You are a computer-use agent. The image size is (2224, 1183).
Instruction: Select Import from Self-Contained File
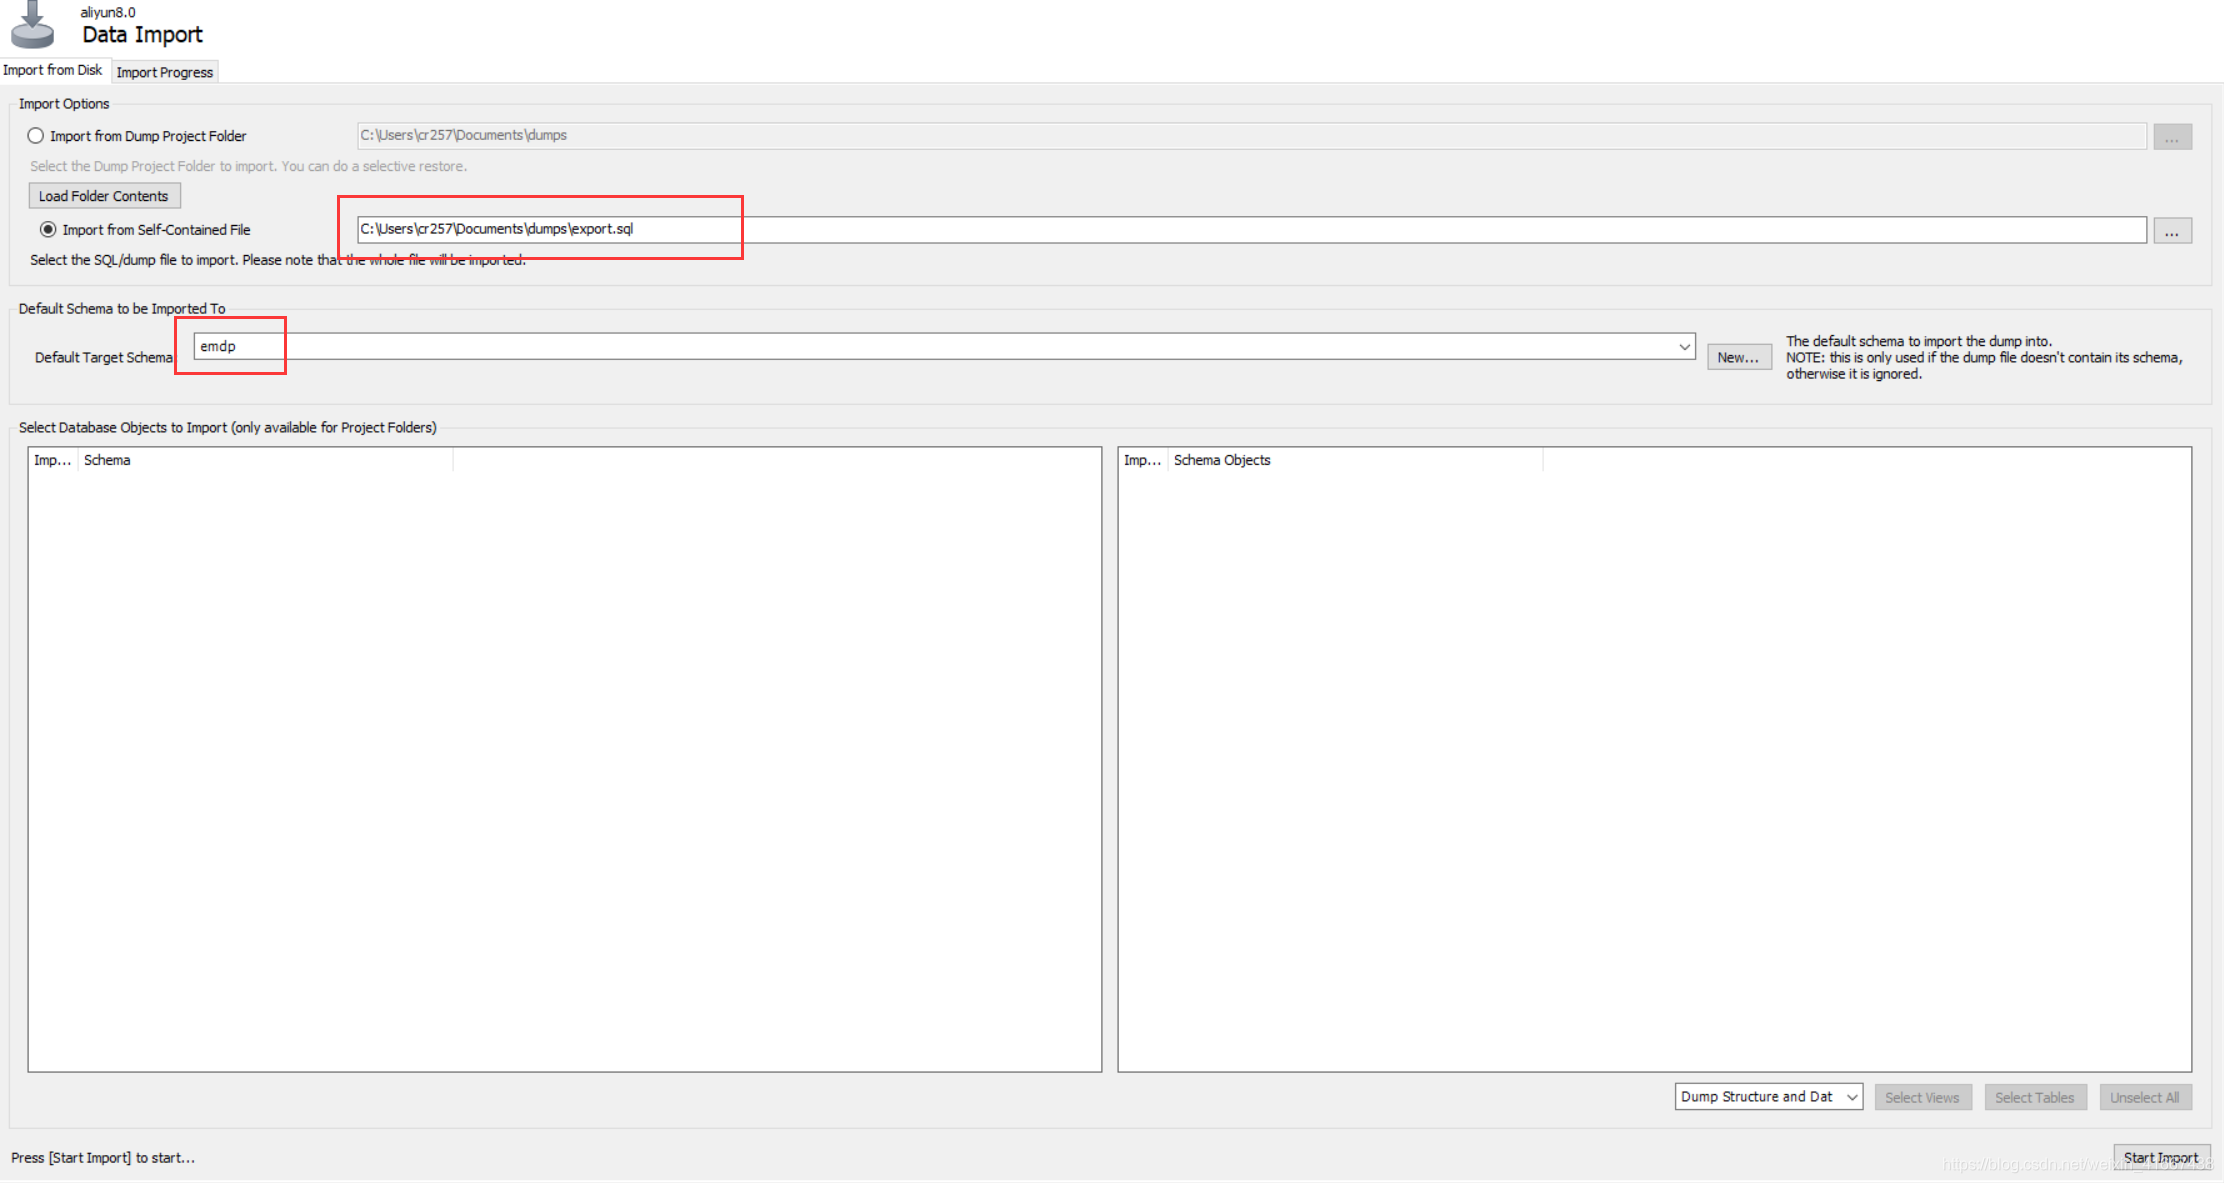point(48,230)
